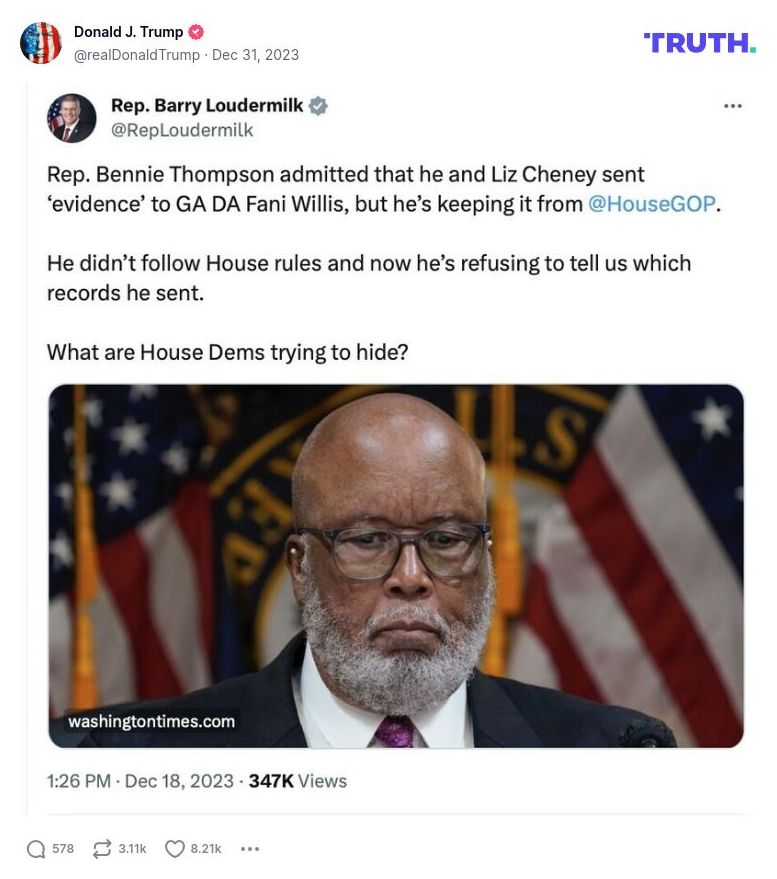Open the ellipsis menu on Loudermilk's quoted post
Viewport: 777px width, 879px height.
733,104
